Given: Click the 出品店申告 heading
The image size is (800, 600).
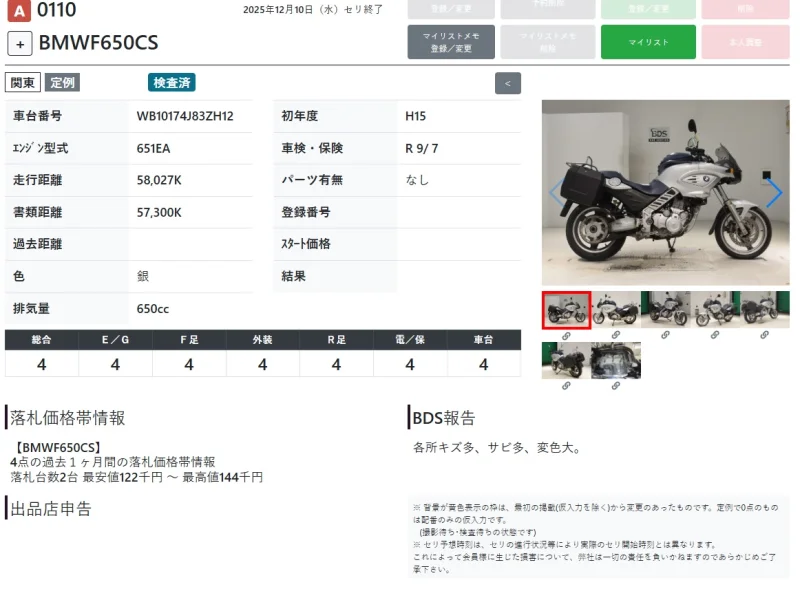Looking at the screenshot, I should tap(51, 509).
